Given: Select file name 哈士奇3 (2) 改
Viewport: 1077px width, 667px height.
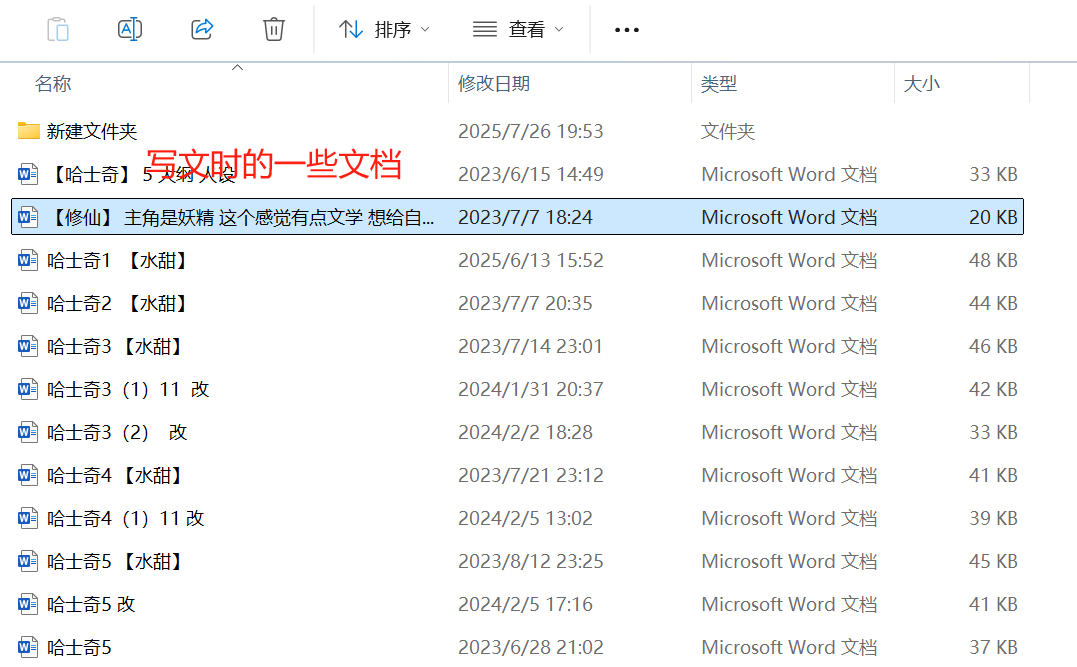Looking at the screenshot, I should [x=117, y=433].
